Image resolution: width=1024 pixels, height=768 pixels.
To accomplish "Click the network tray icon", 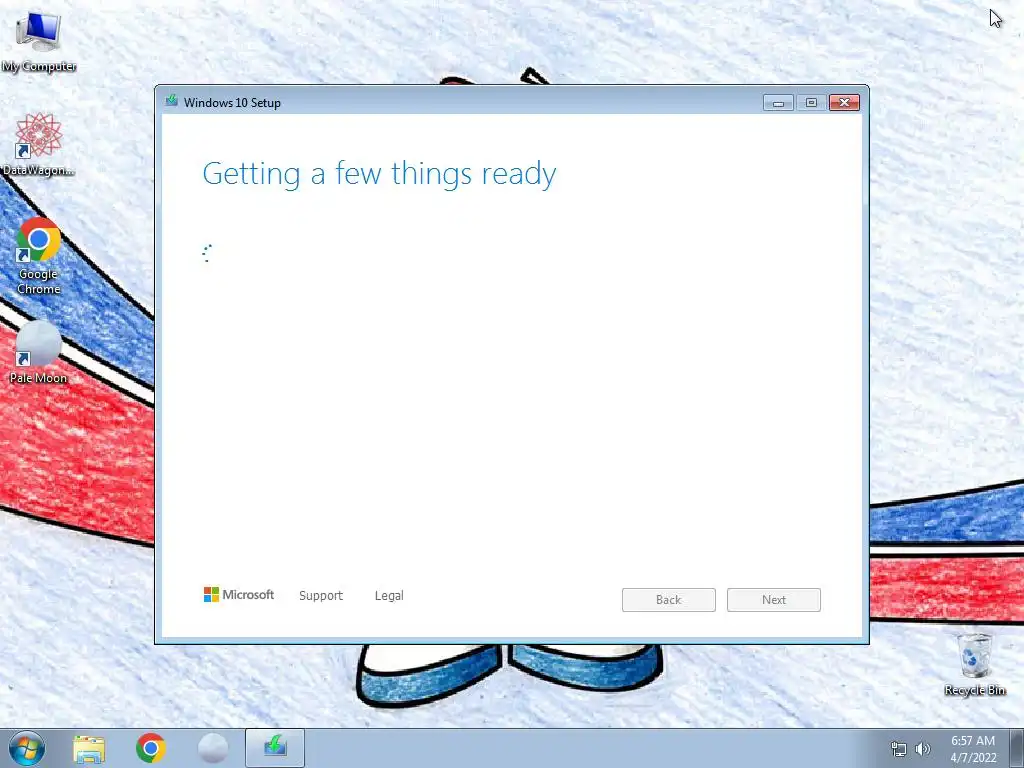I will tap(899, 749).
